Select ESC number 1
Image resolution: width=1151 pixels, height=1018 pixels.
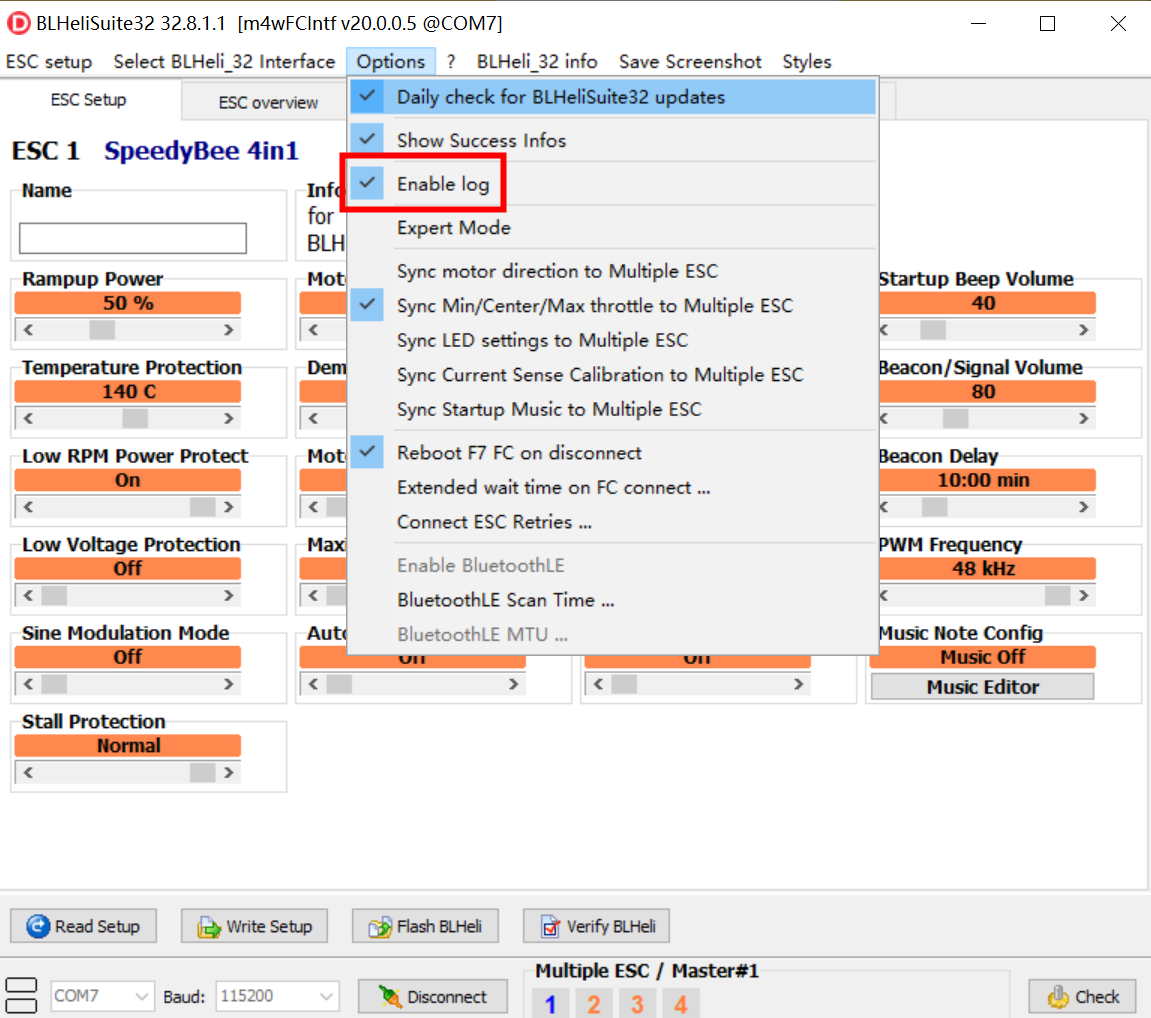[x=551, y=1003]
